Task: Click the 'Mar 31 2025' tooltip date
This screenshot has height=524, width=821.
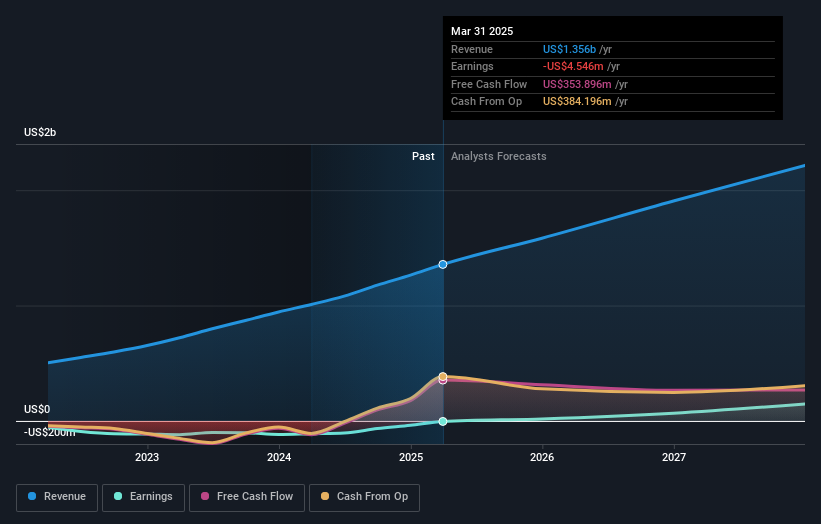Action: click(482, 31)
